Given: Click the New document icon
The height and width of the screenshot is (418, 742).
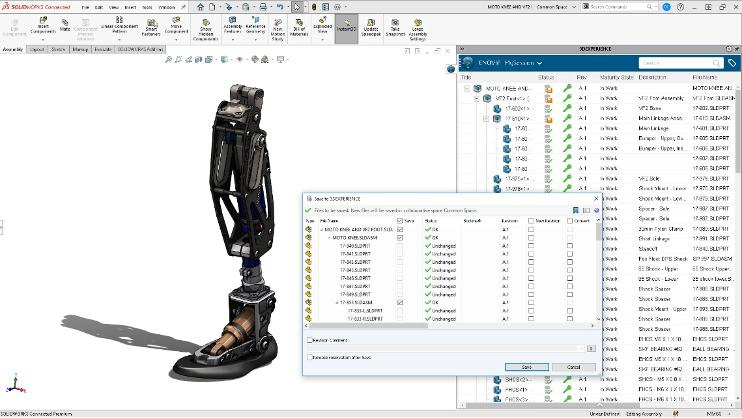Looking at the screenshot, I should [x=212, y=7].
